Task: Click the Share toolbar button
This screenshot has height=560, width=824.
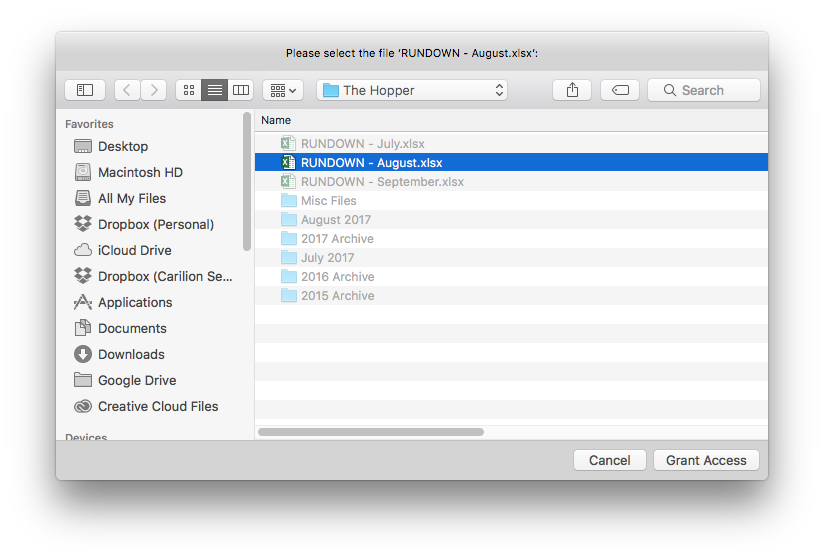Action: tap(572, 90)
